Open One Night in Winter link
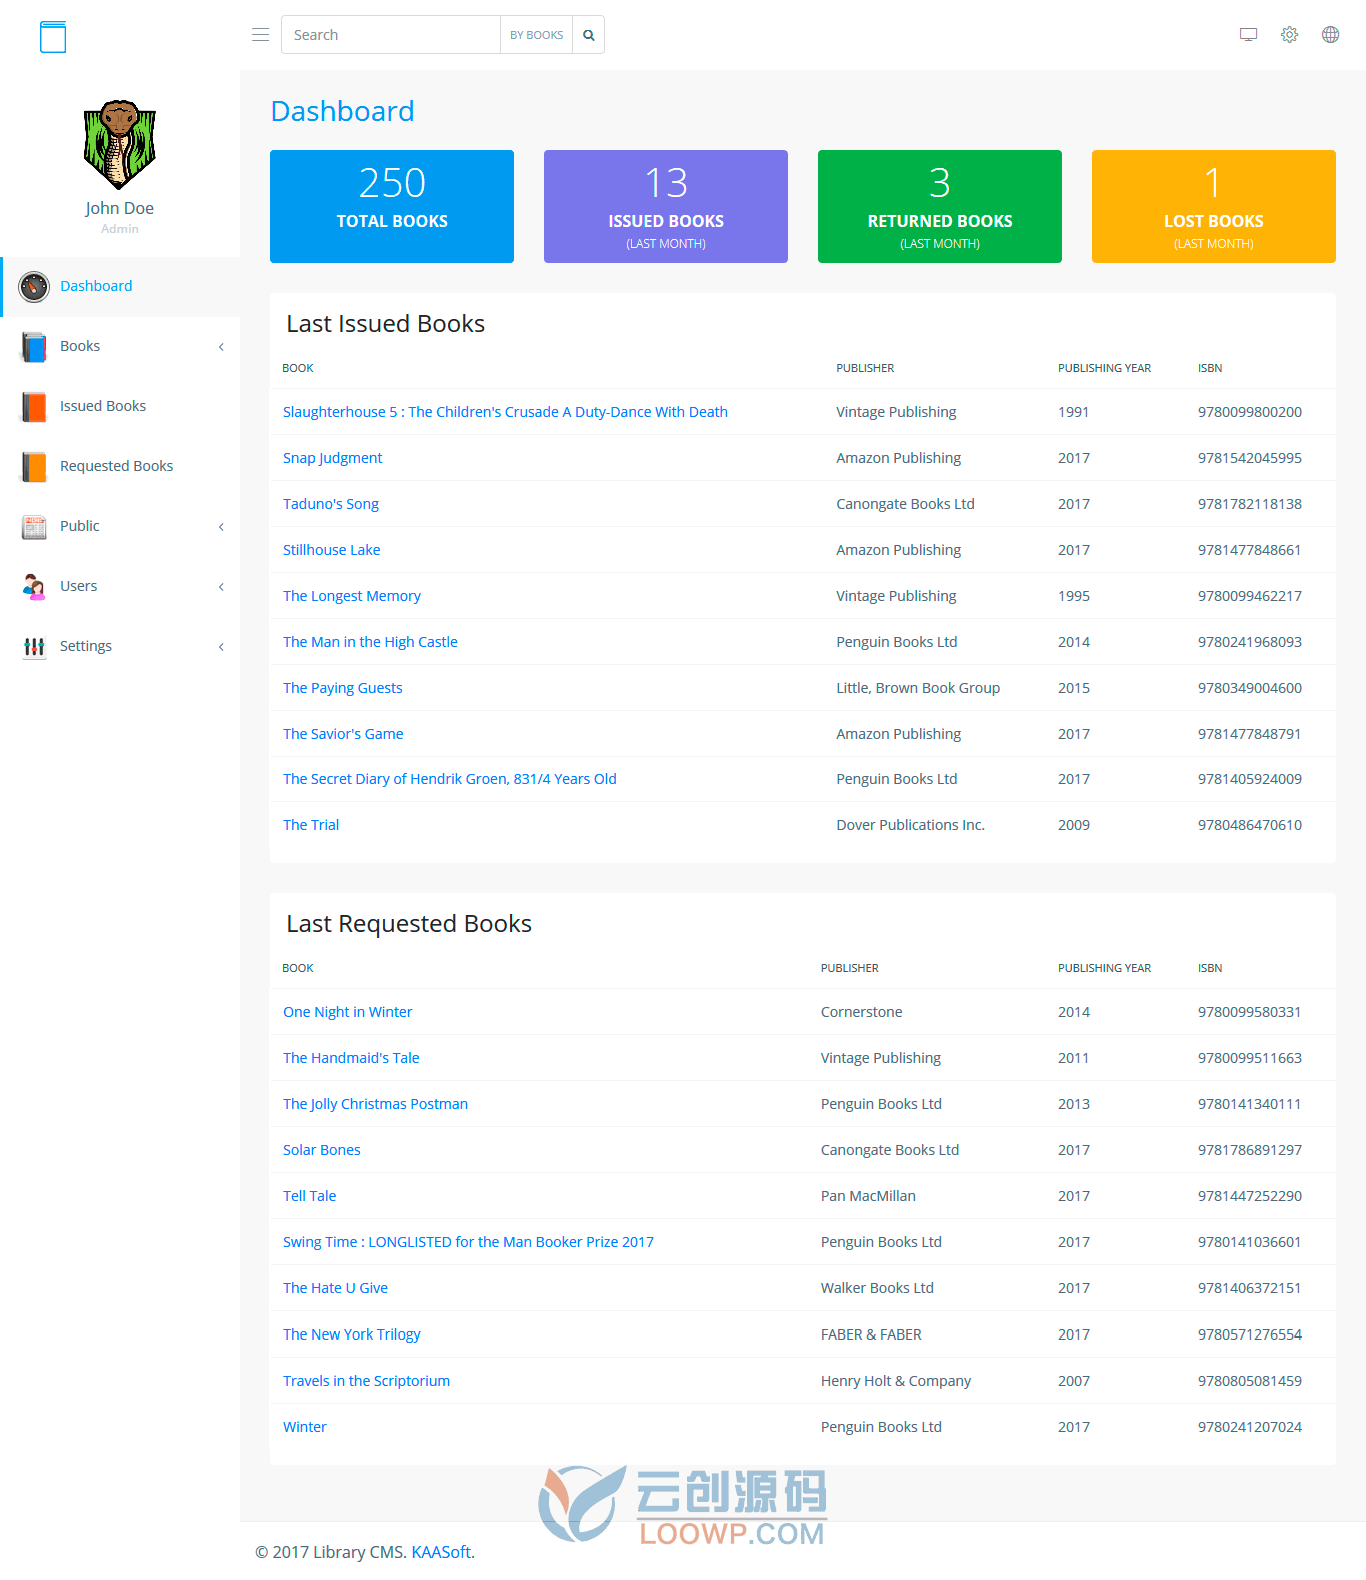 (347, 1012)
